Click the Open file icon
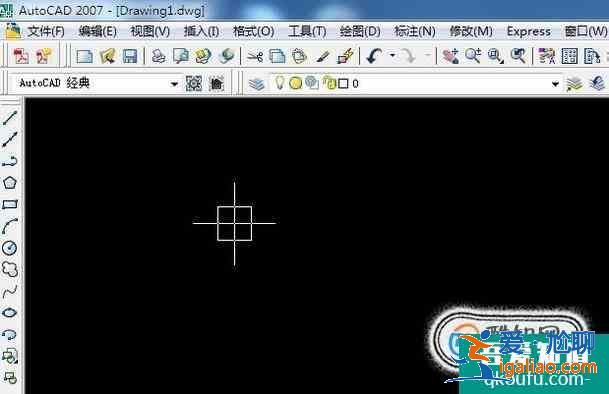The image size is (609, 394). pos(107,57)
